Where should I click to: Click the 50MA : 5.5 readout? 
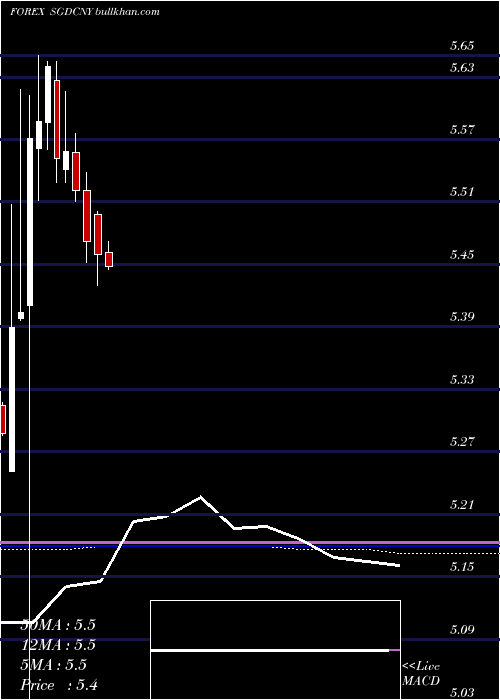point(58,625)
